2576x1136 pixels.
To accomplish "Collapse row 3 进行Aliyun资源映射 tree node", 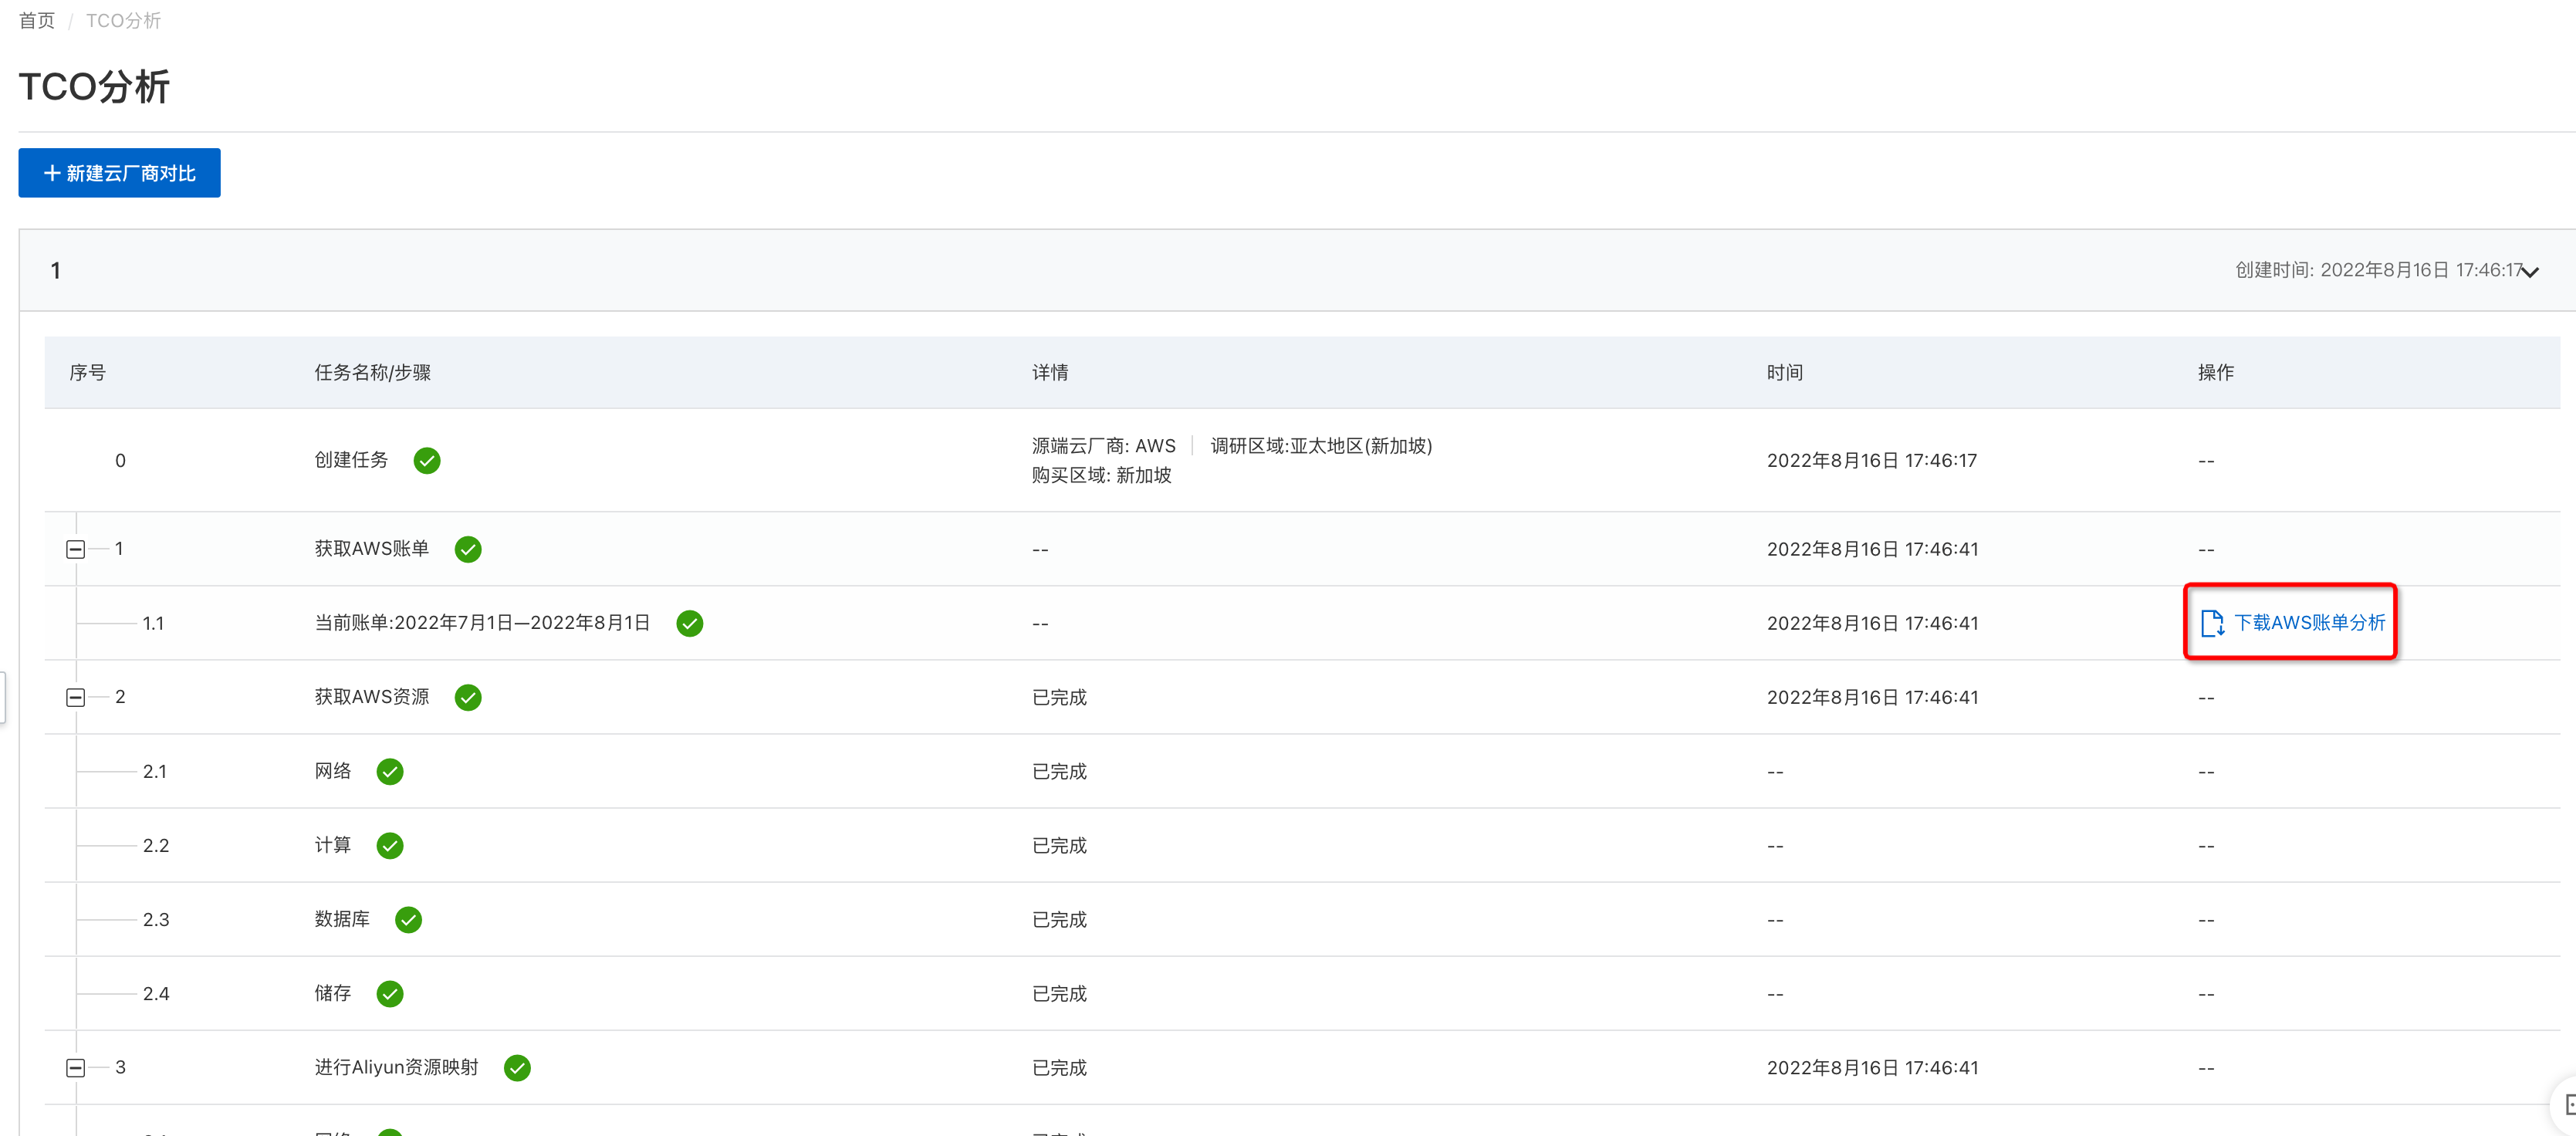I will coord(75,1068).
